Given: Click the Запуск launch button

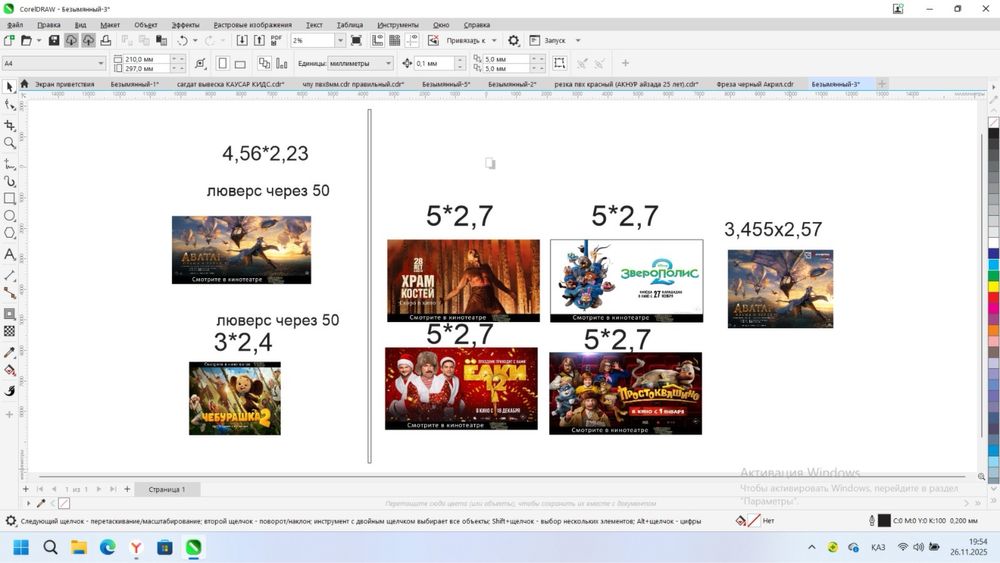Looking at the screenshot, I should click(x=554, y=41).
